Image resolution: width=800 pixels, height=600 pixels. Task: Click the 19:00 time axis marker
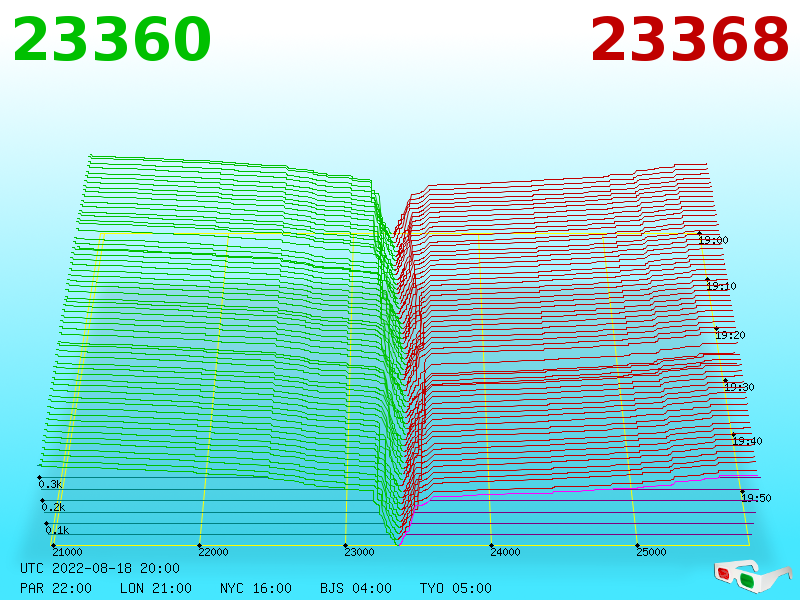pyautogui.click(x=713, y=240)
